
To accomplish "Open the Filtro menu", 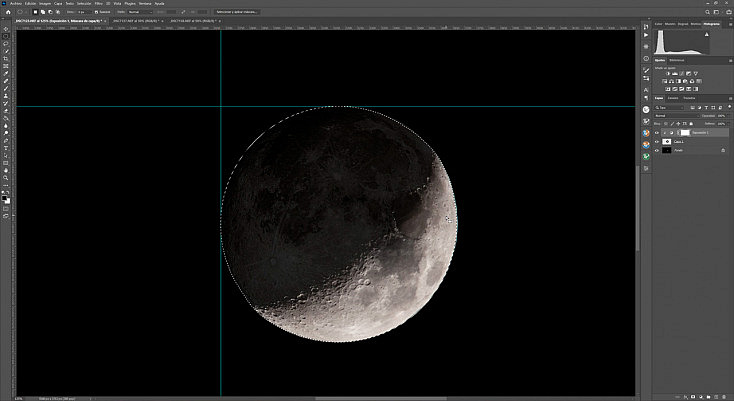I will [99, 3].
